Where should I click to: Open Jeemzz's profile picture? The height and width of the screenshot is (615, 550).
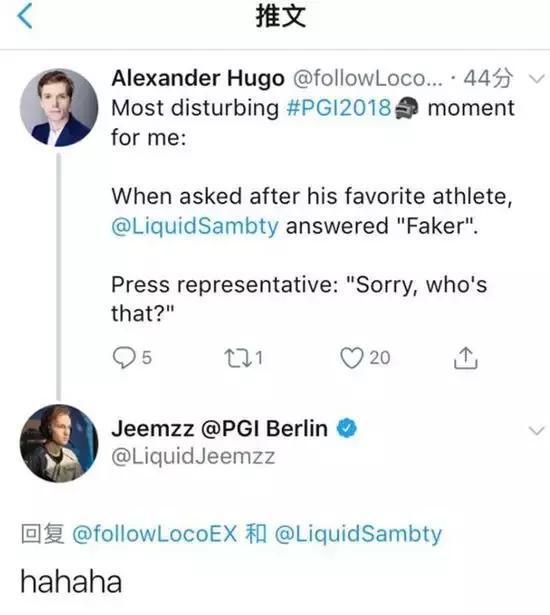59,443
